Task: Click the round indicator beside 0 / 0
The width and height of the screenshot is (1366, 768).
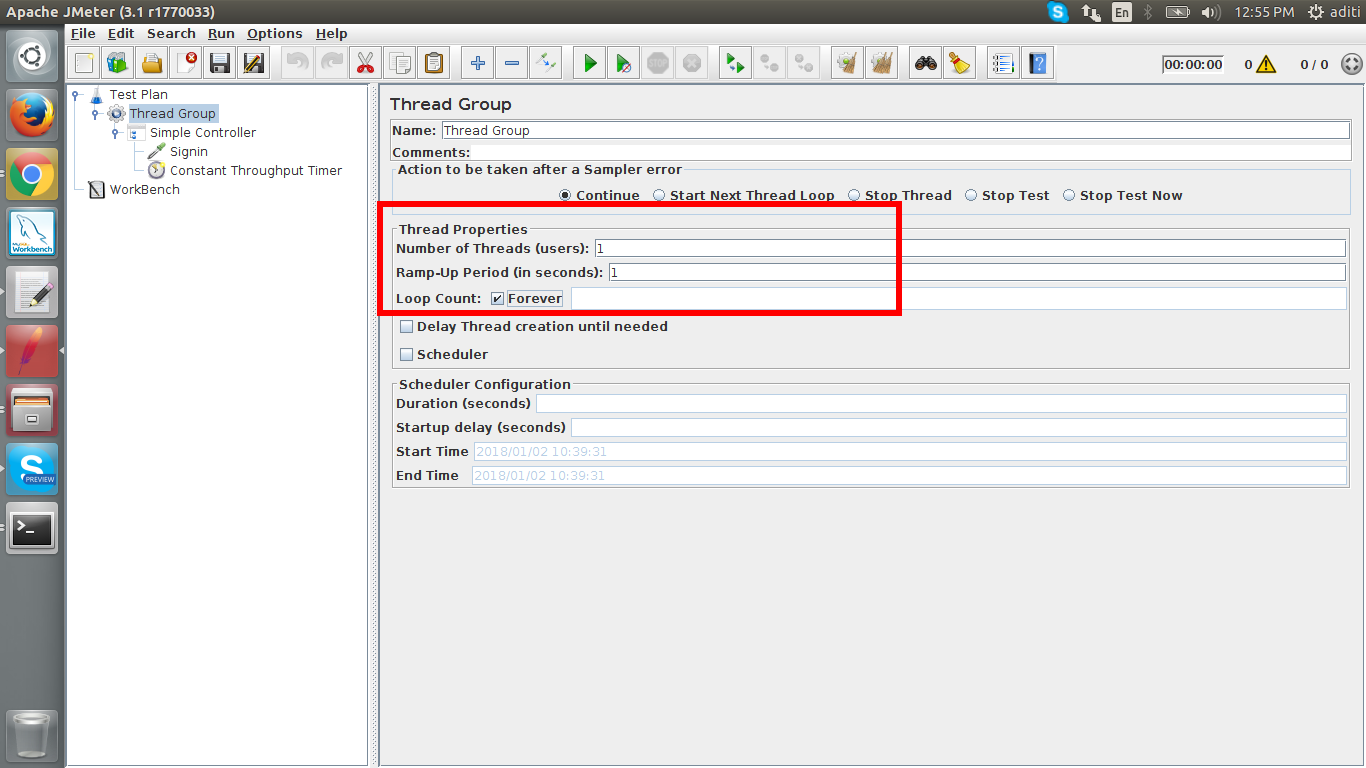Action: click(x=1351, y=64)
